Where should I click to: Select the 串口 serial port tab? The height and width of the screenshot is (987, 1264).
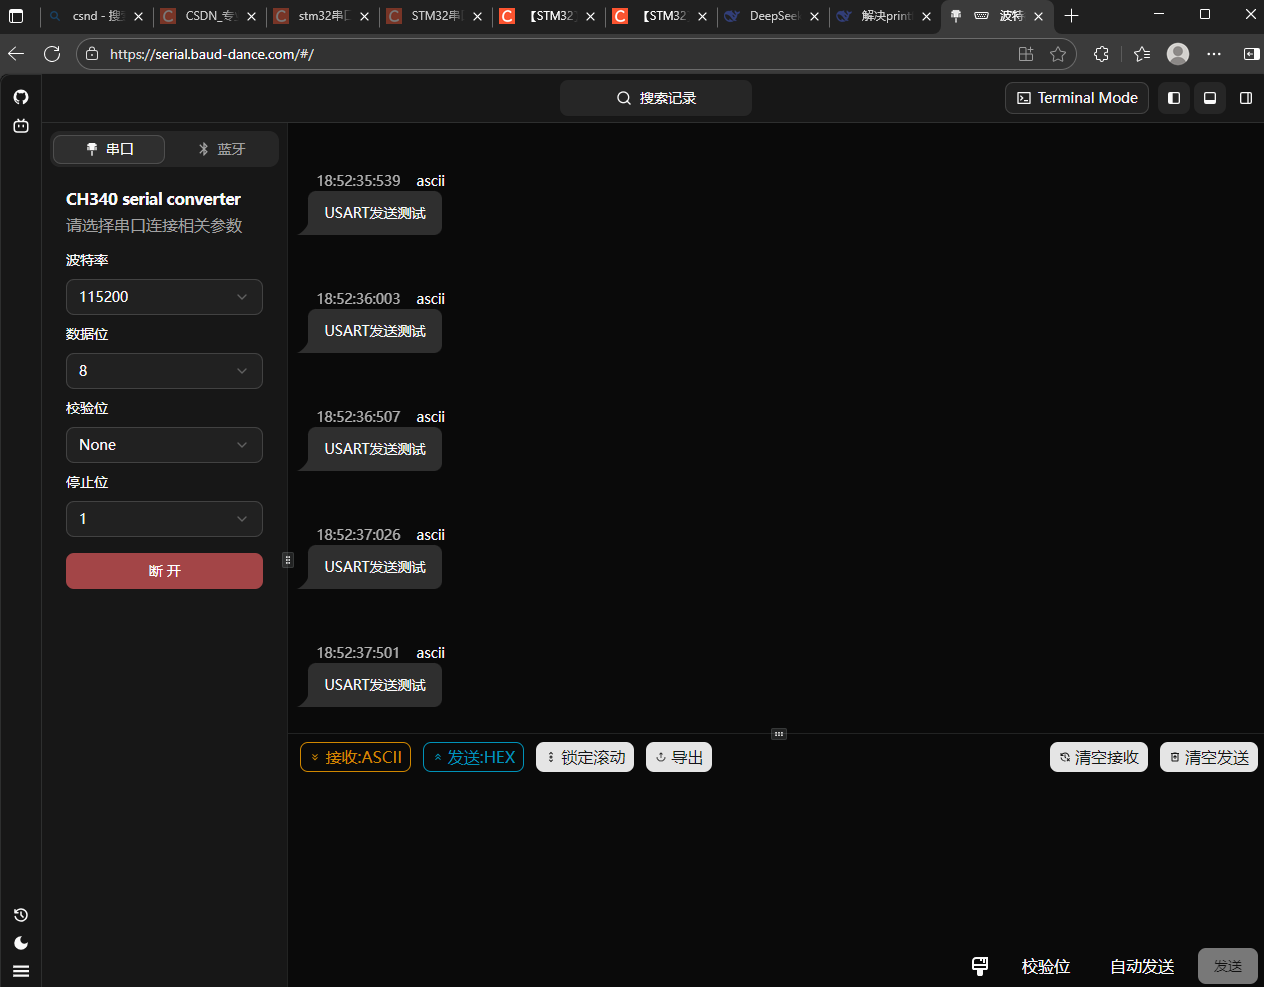[x=109, y=149]
